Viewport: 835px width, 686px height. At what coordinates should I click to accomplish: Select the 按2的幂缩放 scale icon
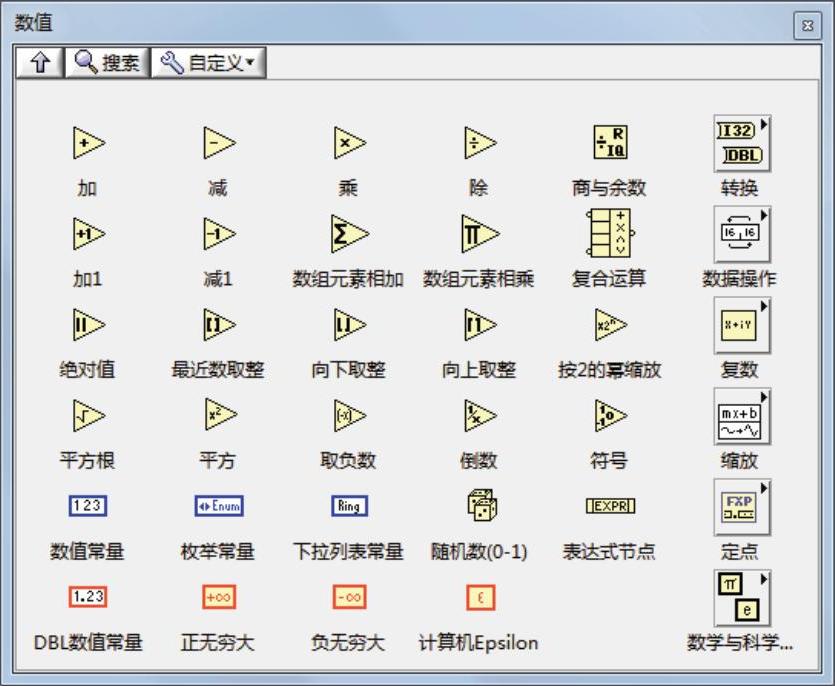coord(610,325)
